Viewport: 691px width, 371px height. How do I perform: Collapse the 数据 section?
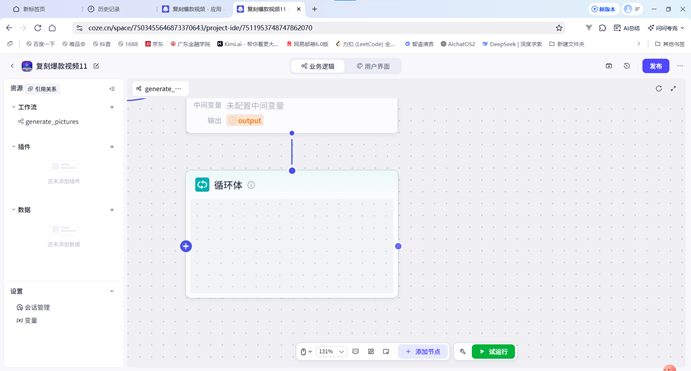[13, 210]
